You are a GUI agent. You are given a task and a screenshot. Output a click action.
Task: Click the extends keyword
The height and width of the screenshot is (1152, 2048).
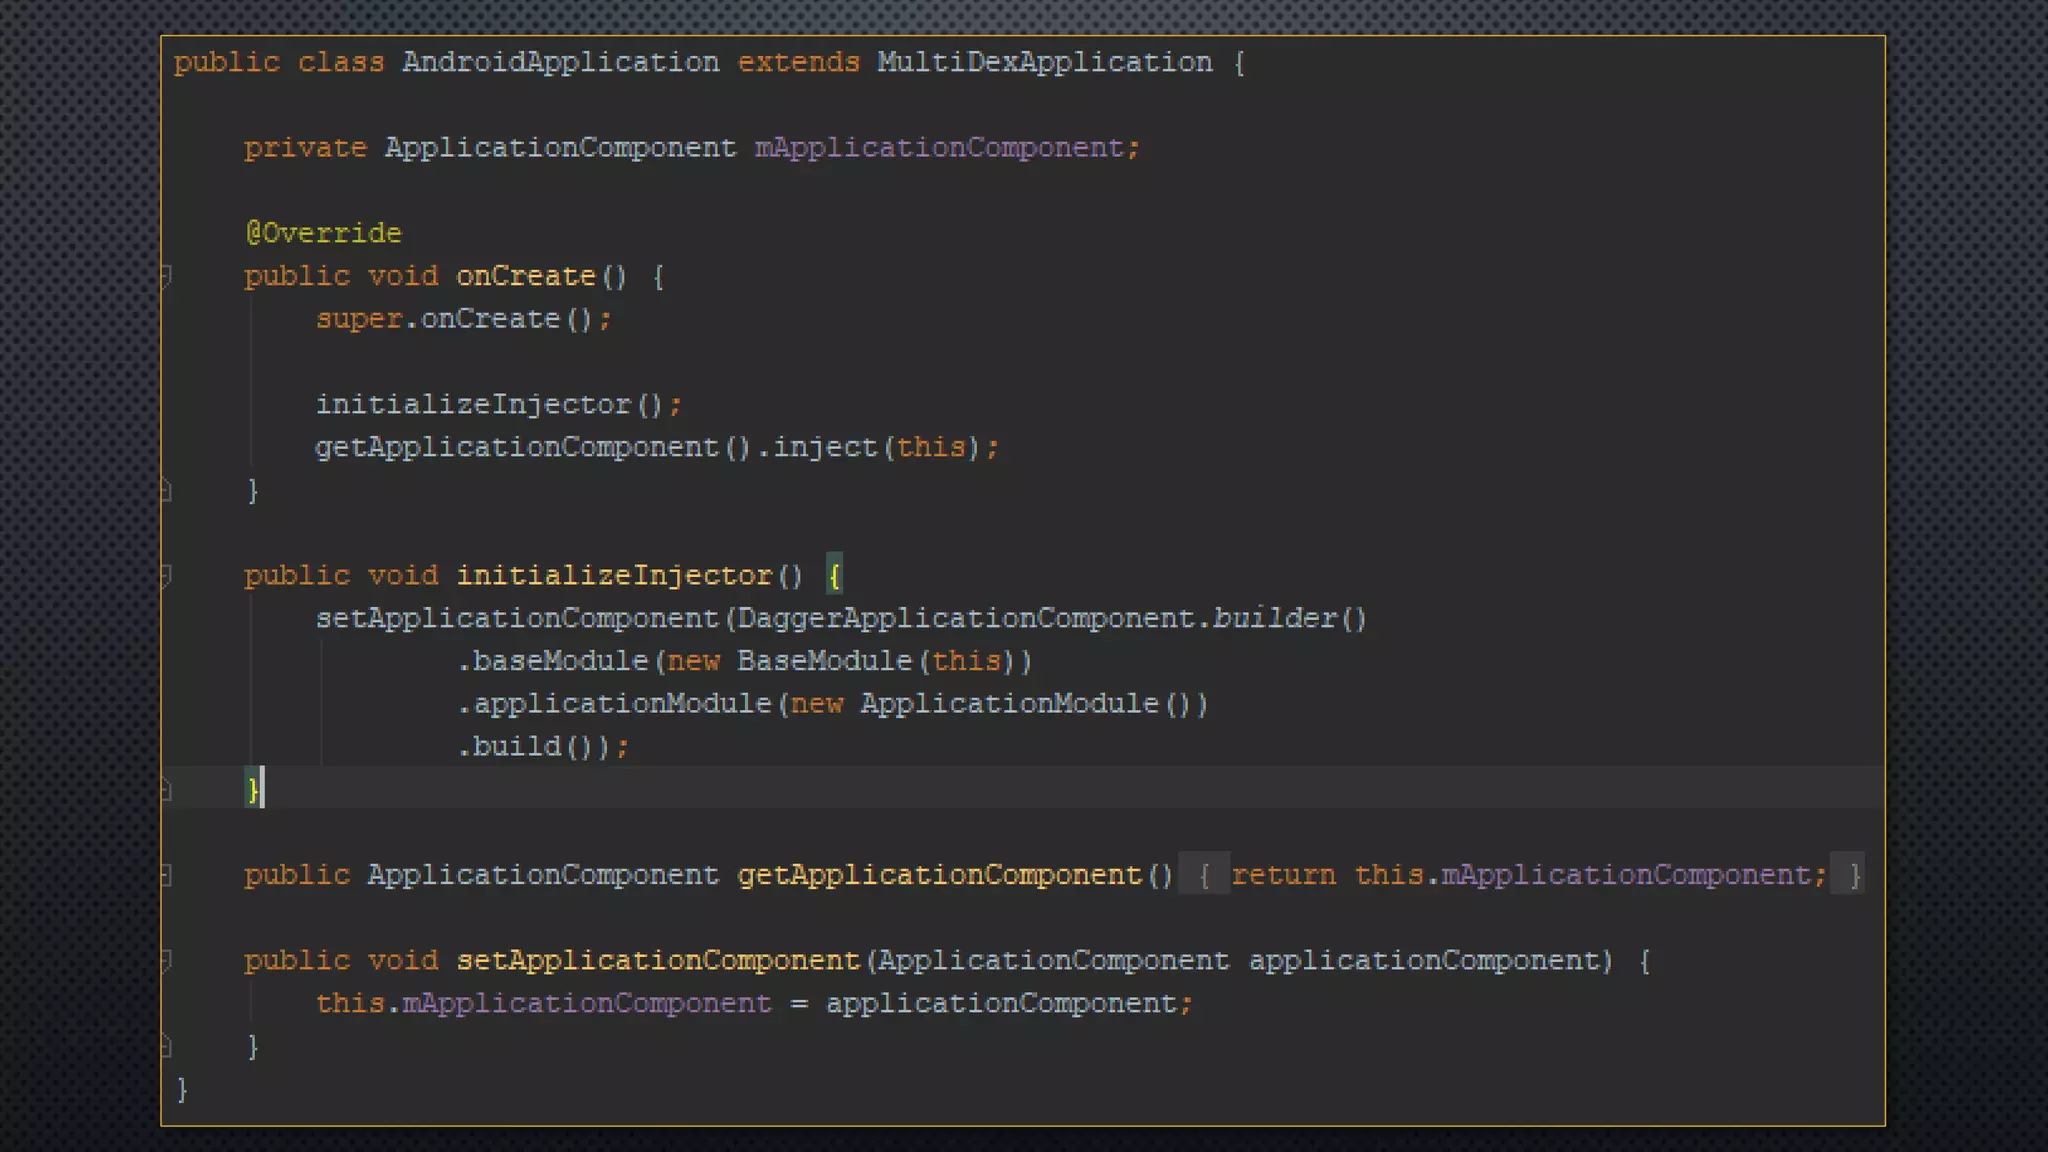click(799, 62)
